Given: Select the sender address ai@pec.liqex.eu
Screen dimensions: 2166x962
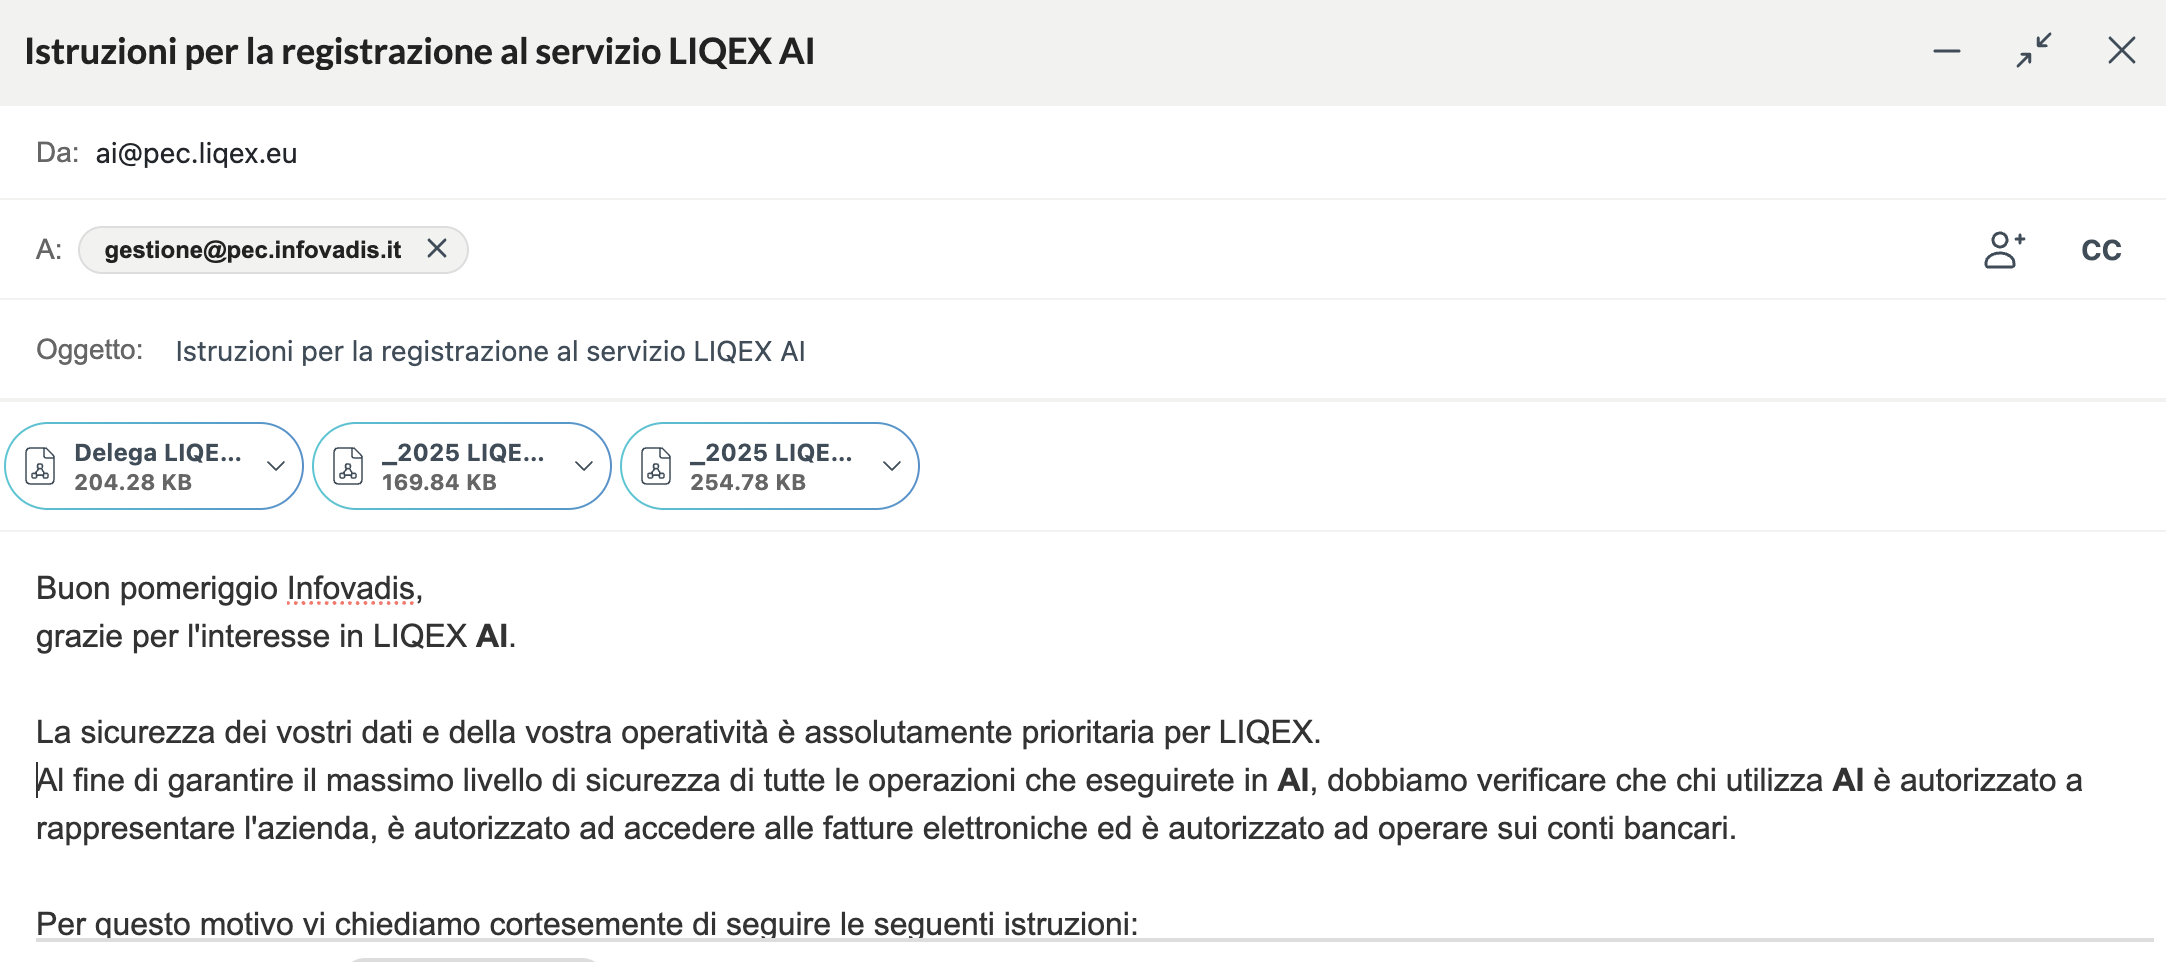Looking at the screenshot, I should coord(196,153).
